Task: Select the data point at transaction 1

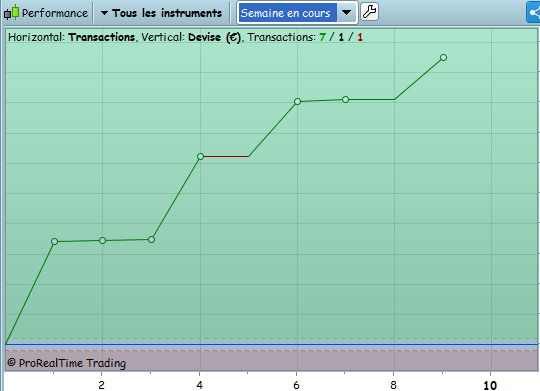Action: [x=54, y=241]
